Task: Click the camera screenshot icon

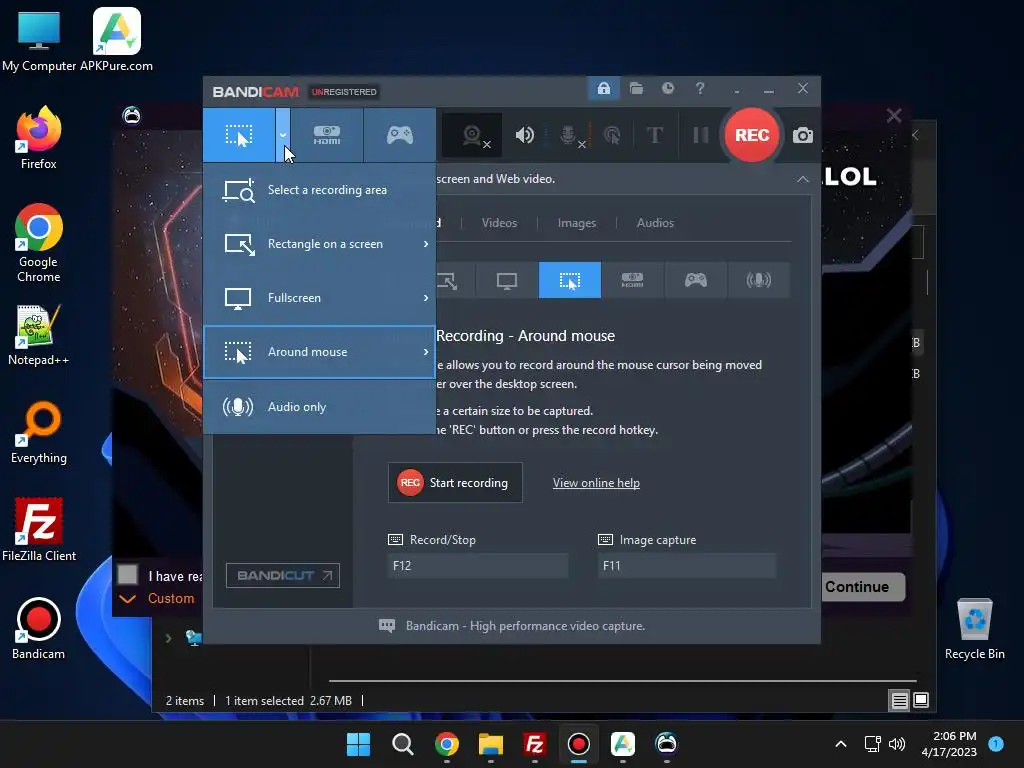Action: pyautogui.click(x=803, y=135)
